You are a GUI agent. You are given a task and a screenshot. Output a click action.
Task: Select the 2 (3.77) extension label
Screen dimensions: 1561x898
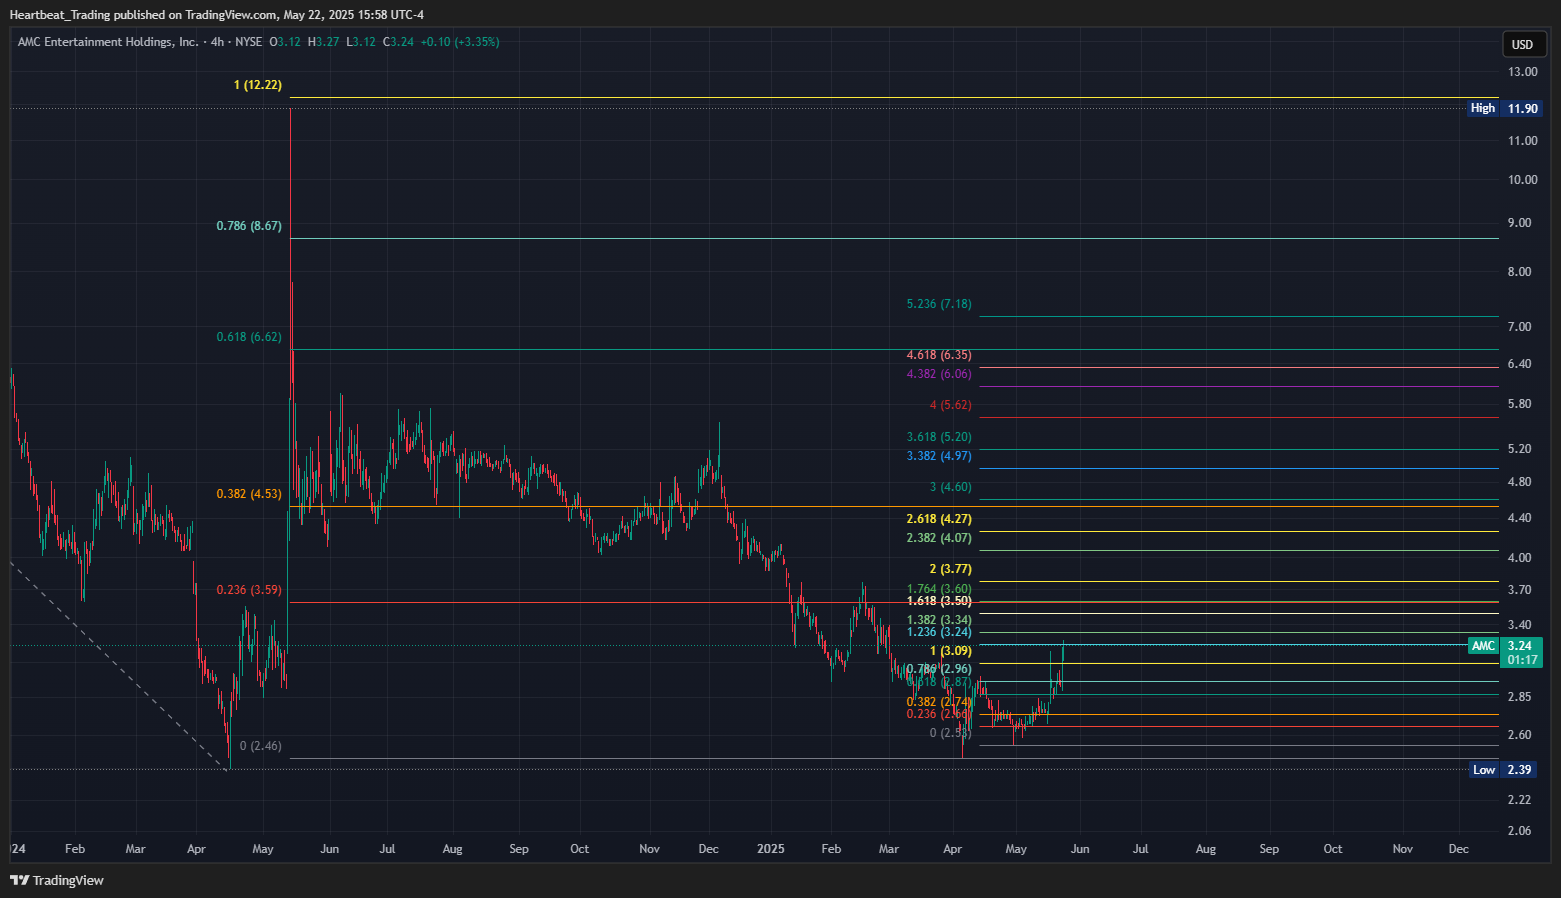[950, 569]
